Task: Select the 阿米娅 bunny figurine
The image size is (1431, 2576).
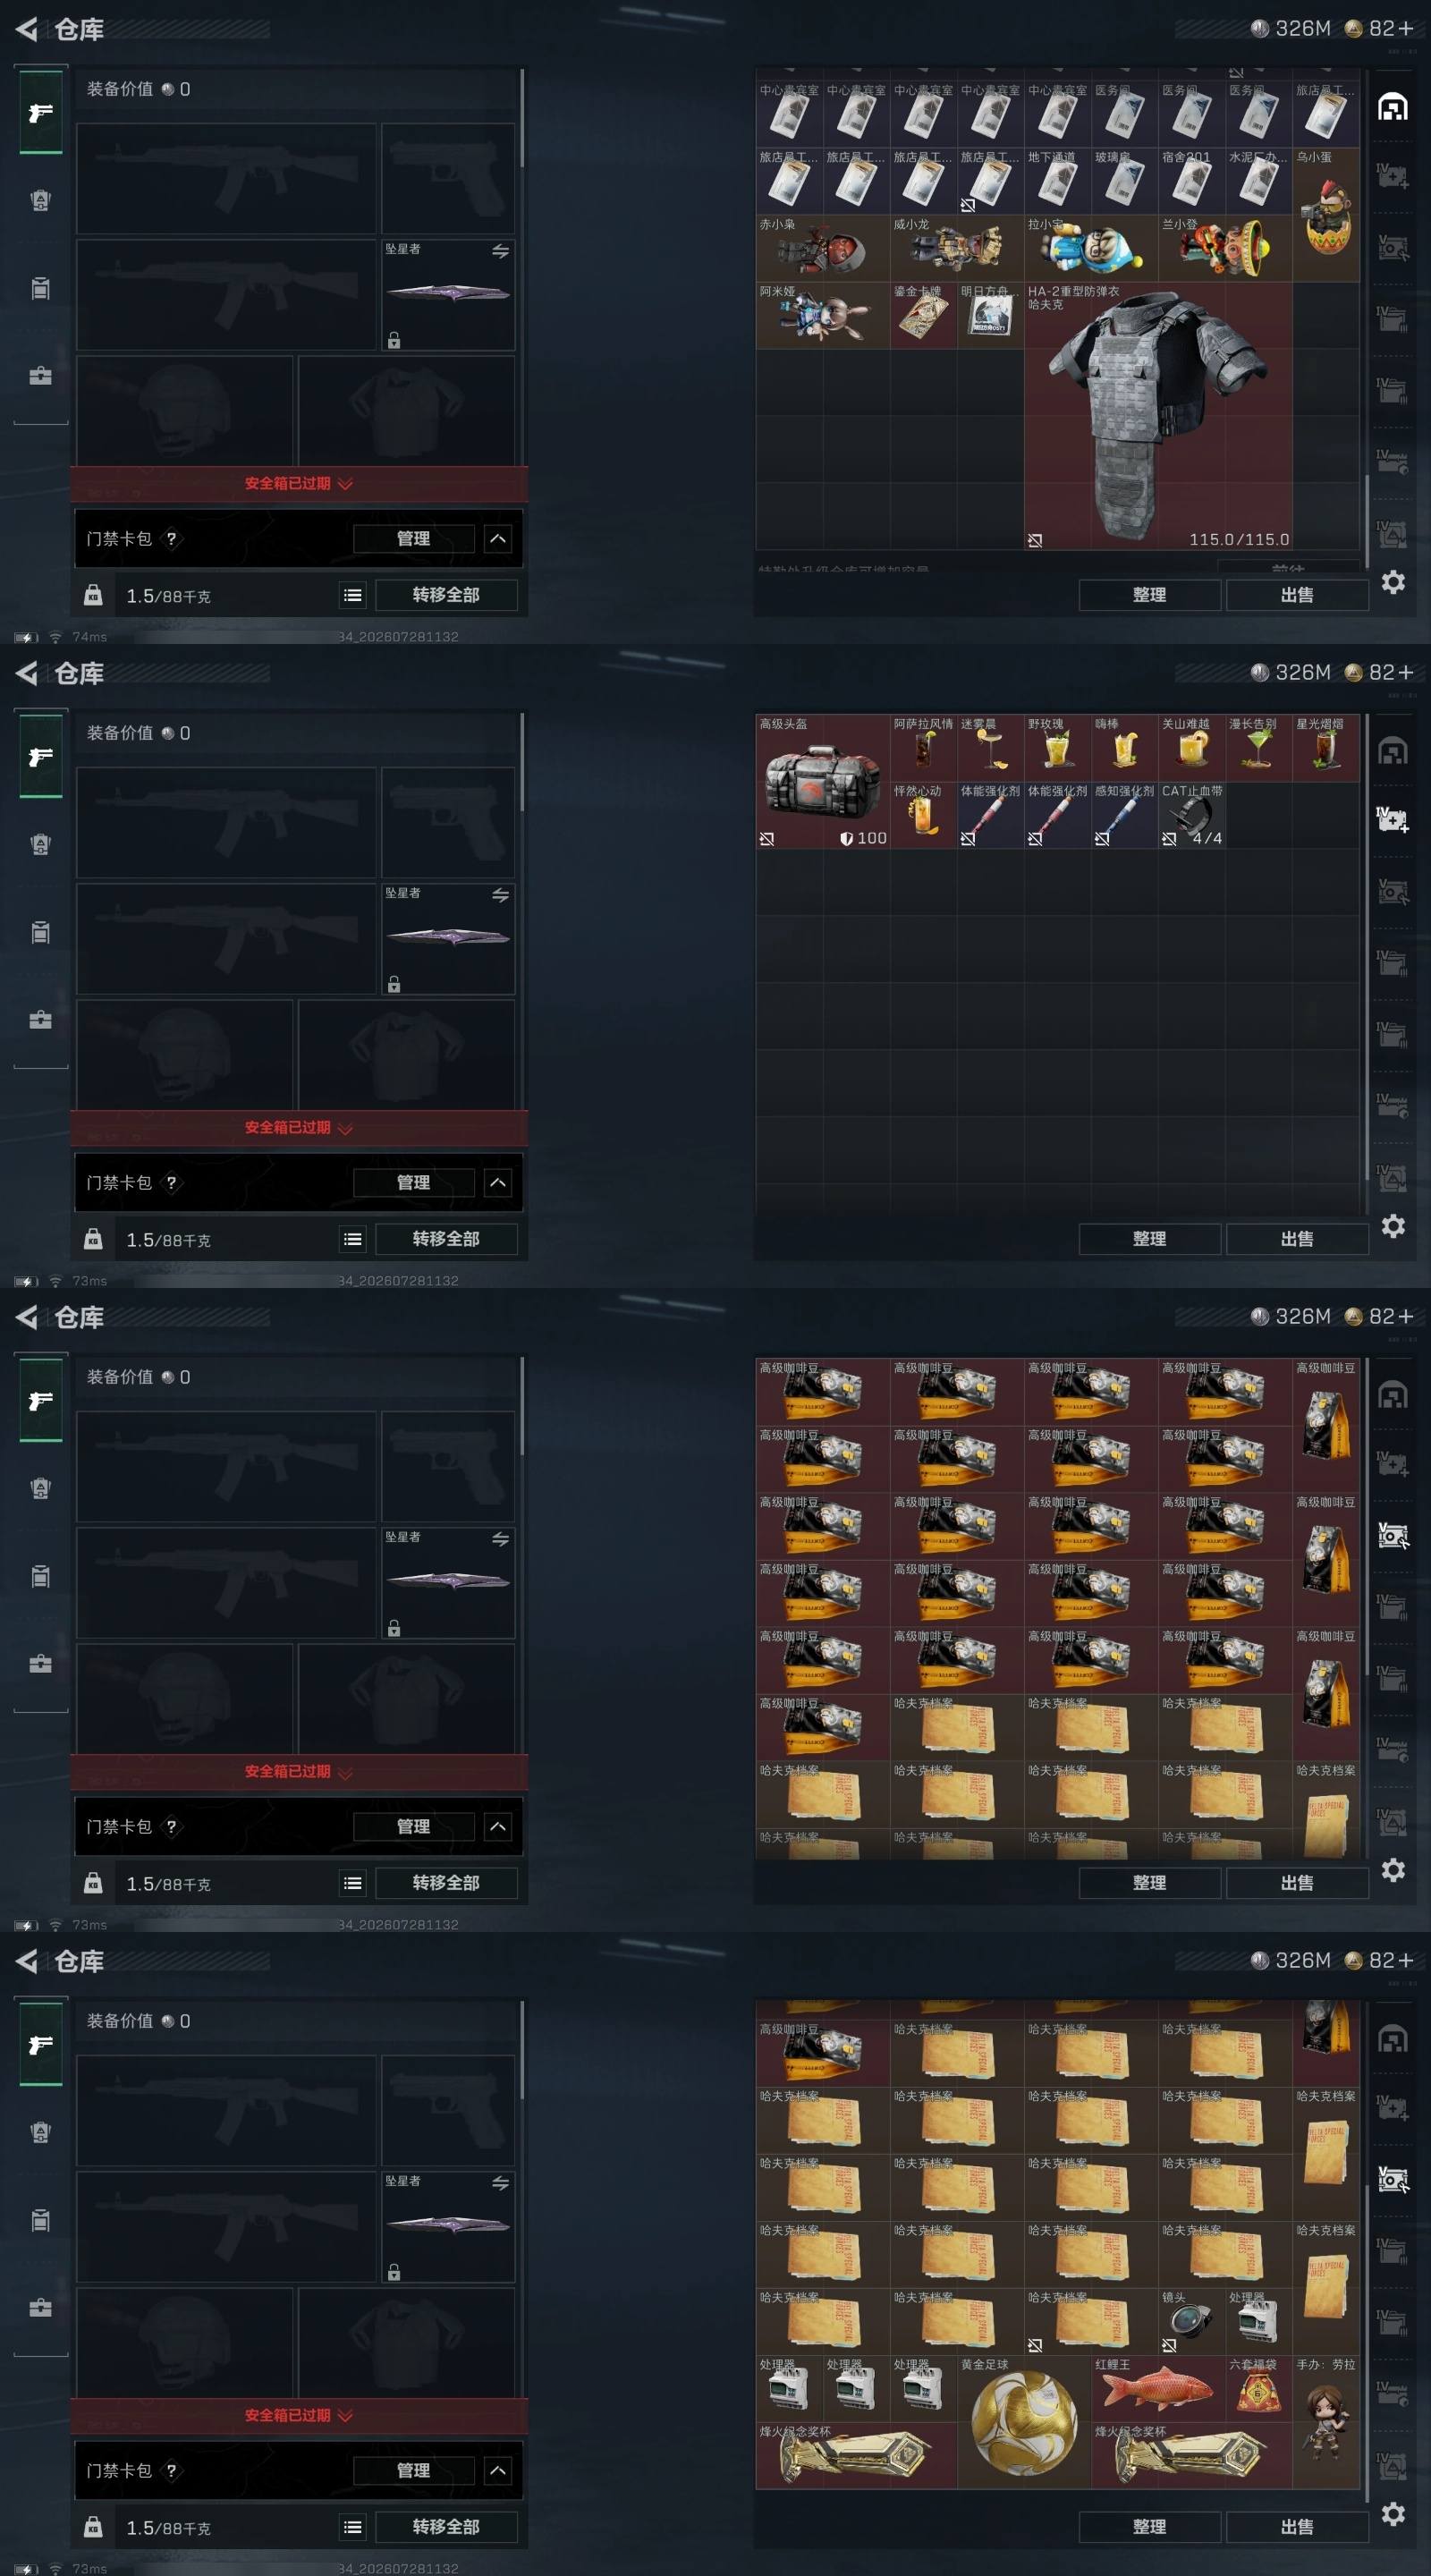Action: [x=823, y=316]
